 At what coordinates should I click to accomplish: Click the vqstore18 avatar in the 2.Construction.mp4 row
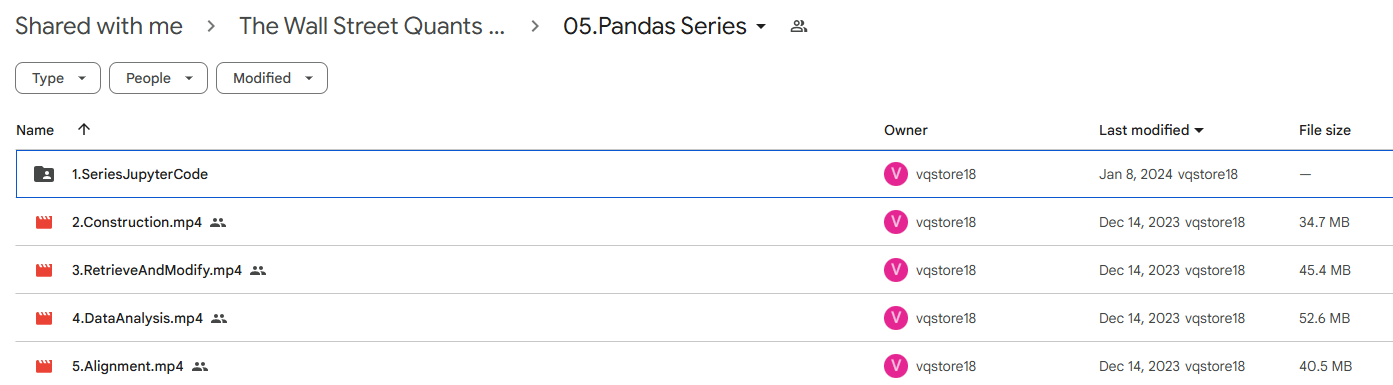896,222
